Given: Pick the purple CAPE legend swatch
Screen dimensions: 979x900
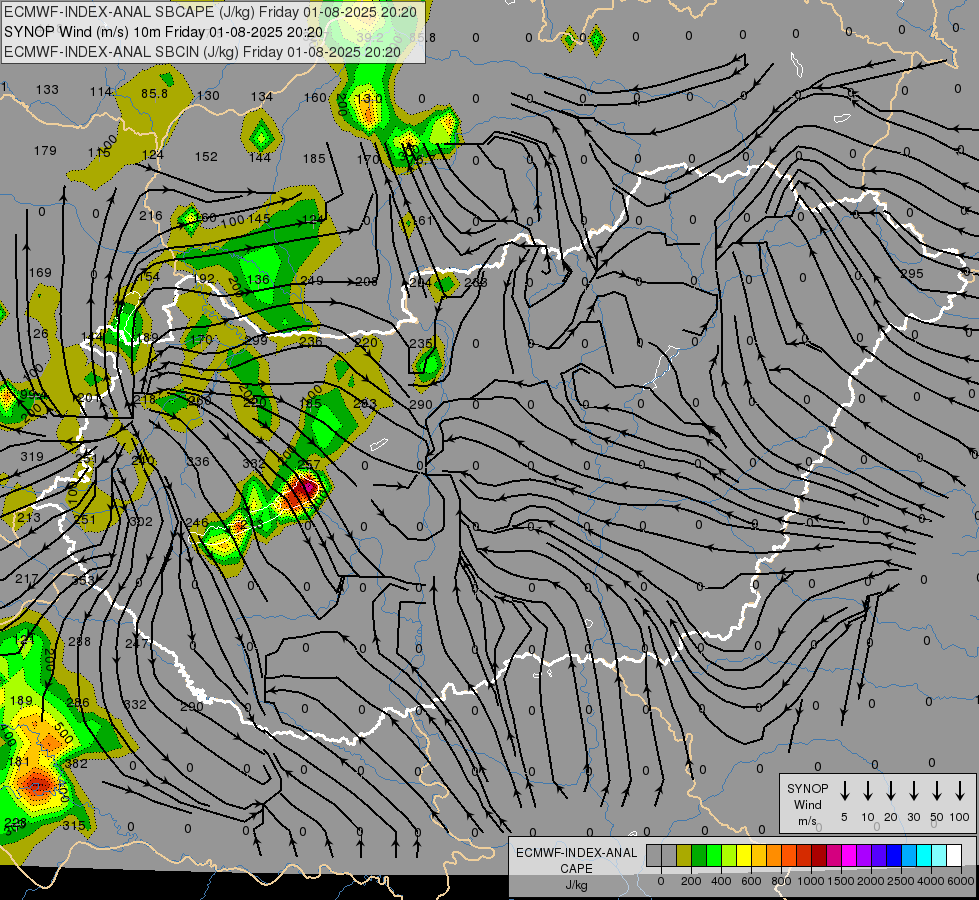Looking at the screenshot, I should (865, 855).
